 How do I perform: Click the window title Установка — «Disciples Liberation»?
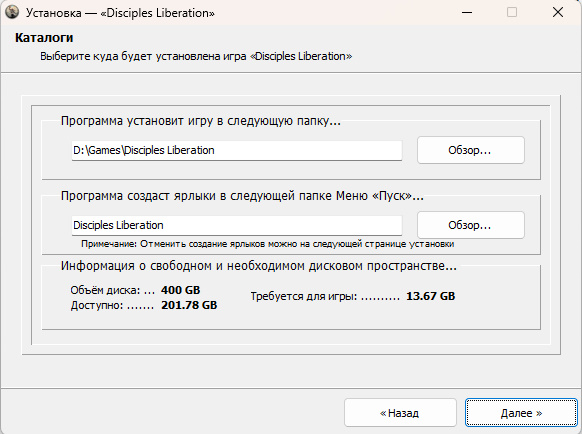(x=120, y=13)
